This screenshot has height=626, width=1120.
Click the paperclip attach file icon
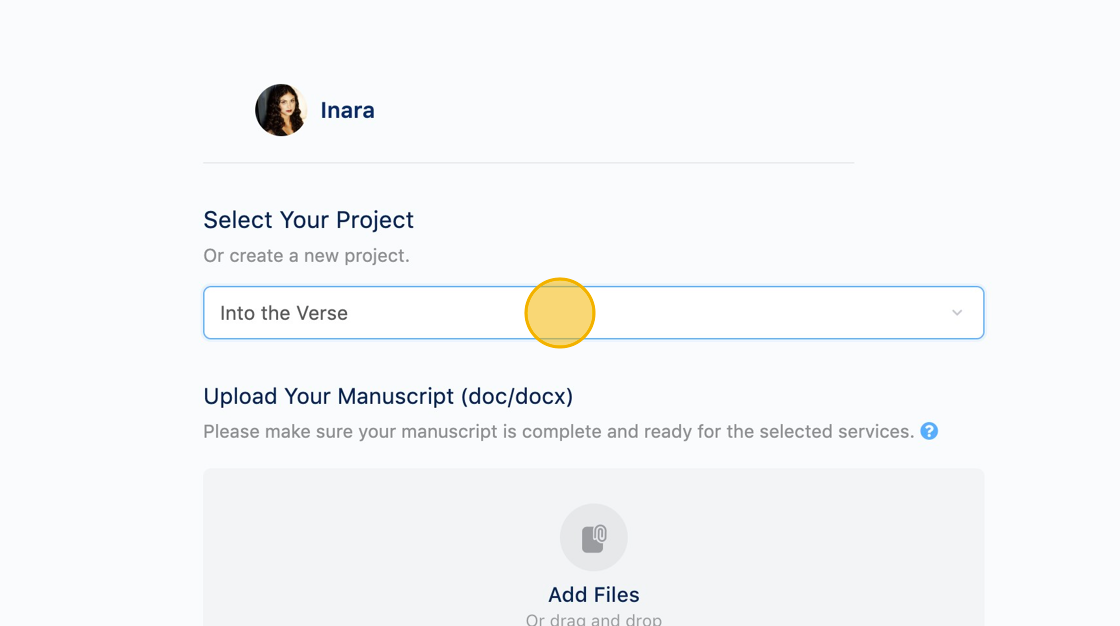pos(594,537)
